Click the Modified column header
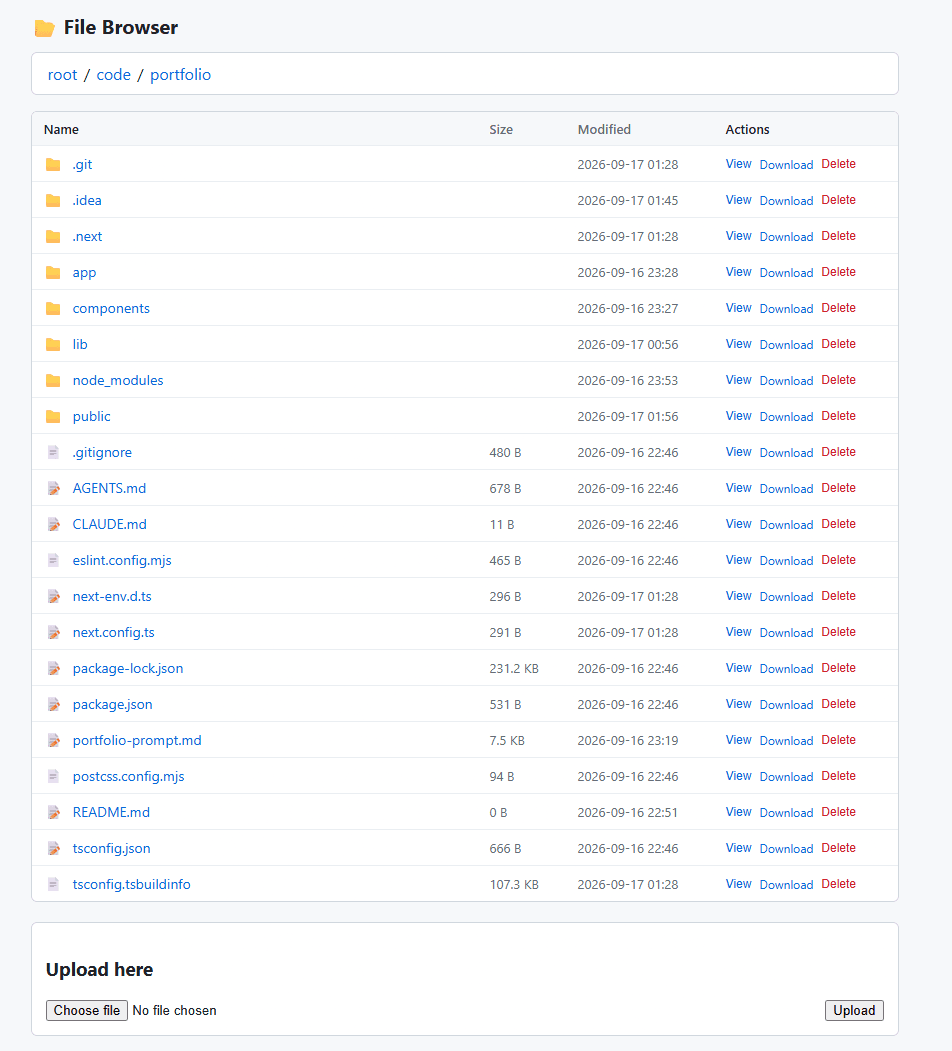This screenshot has height=1051, width=952. click(604, 129)
